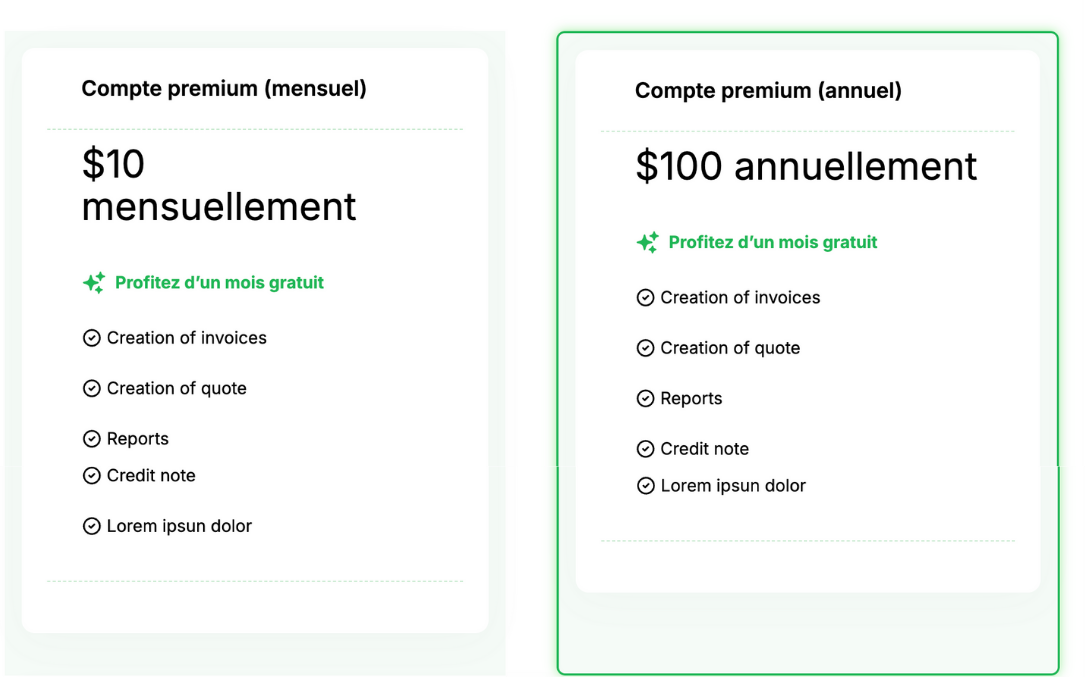Select the Compte premium annuel card
Image resolution: width=1085 pixels, height=680 pixels.
click(x=806, y=350)
